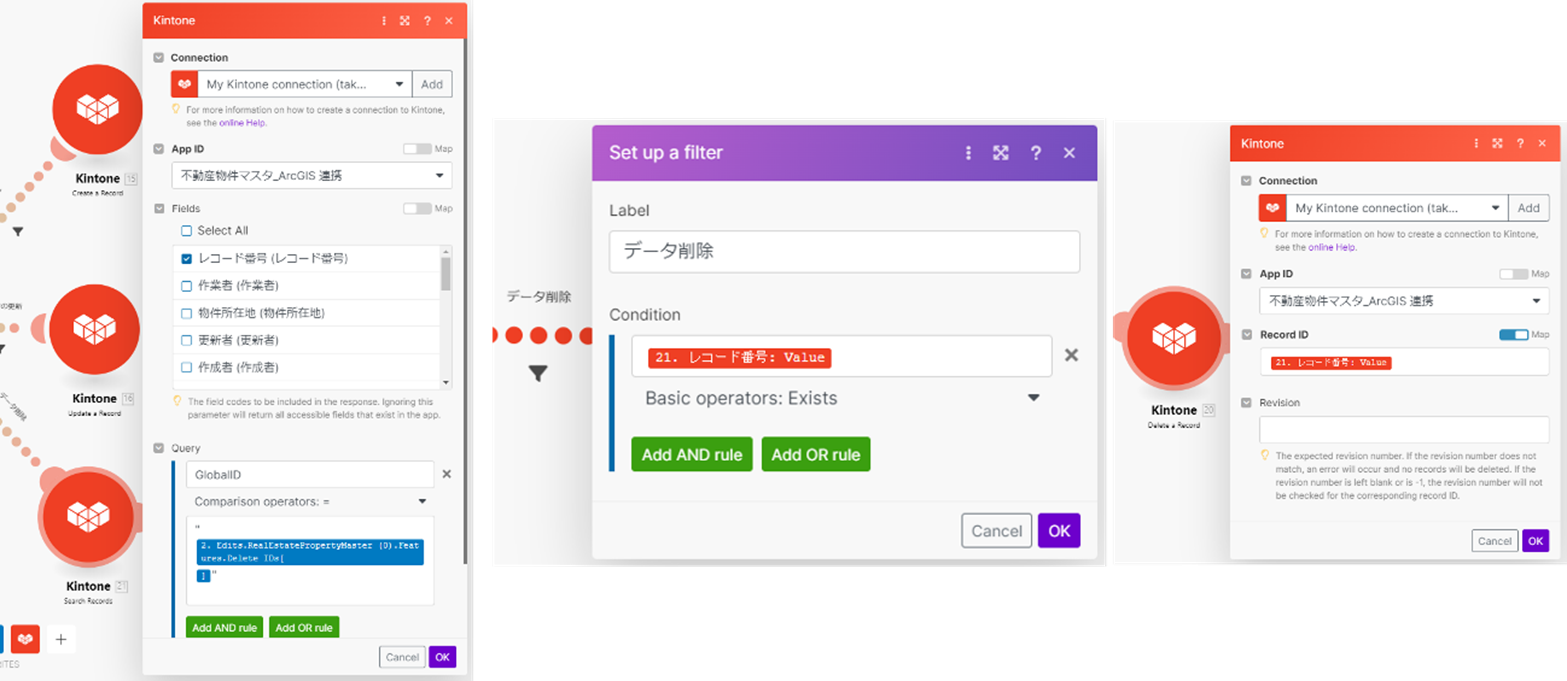Open Connection dropdown in Search Records dialog
This screenshot has width=1567, height=681.
coord(305,84)
